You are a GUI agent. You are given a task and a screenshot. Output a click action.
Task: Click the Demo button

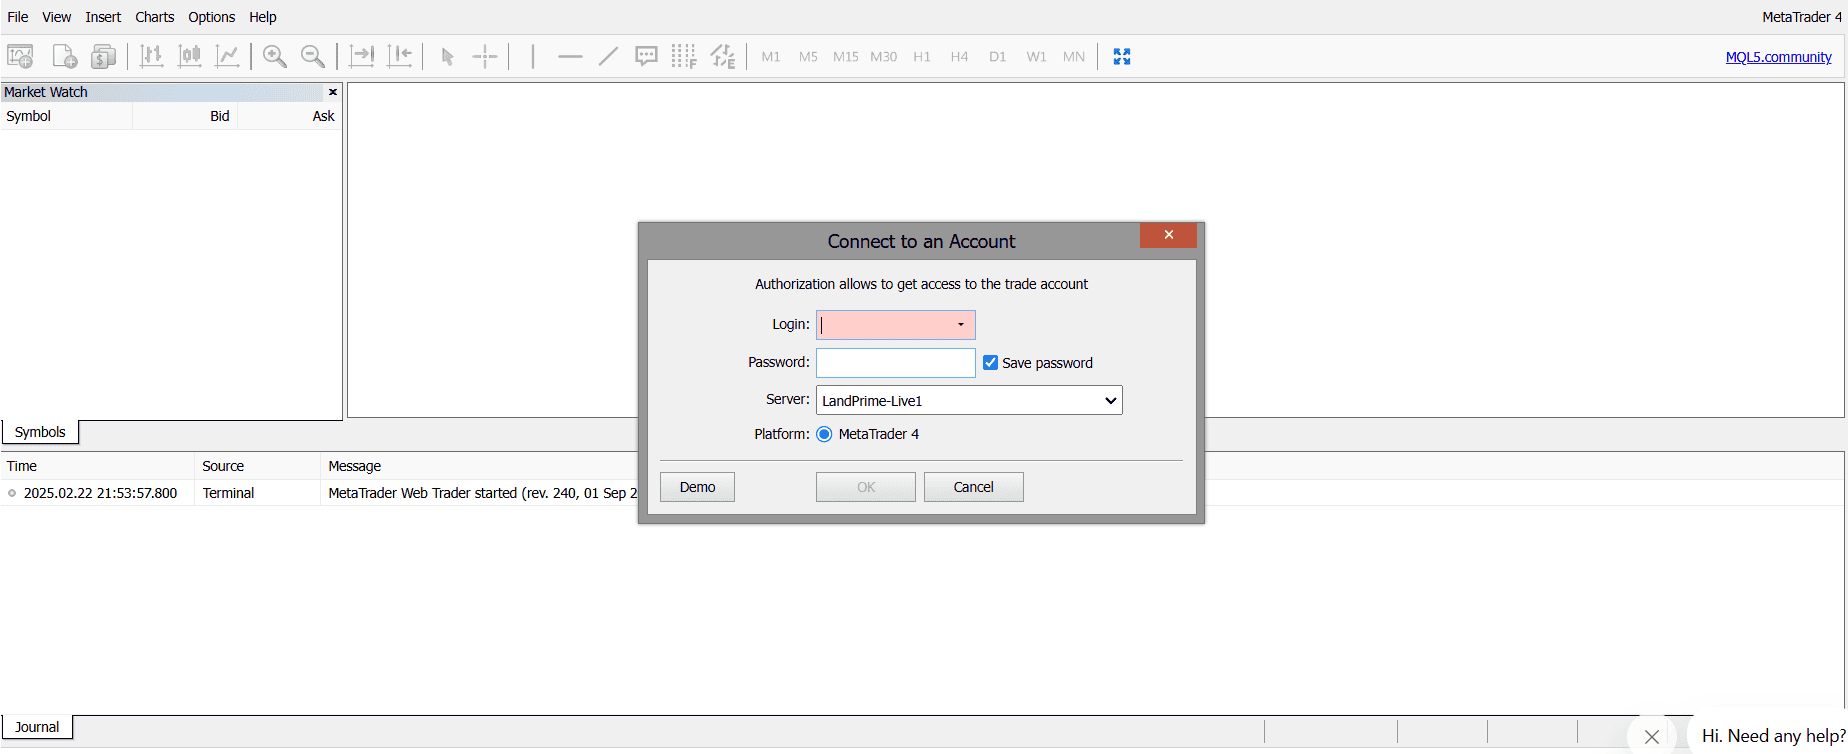pos(697,487)
